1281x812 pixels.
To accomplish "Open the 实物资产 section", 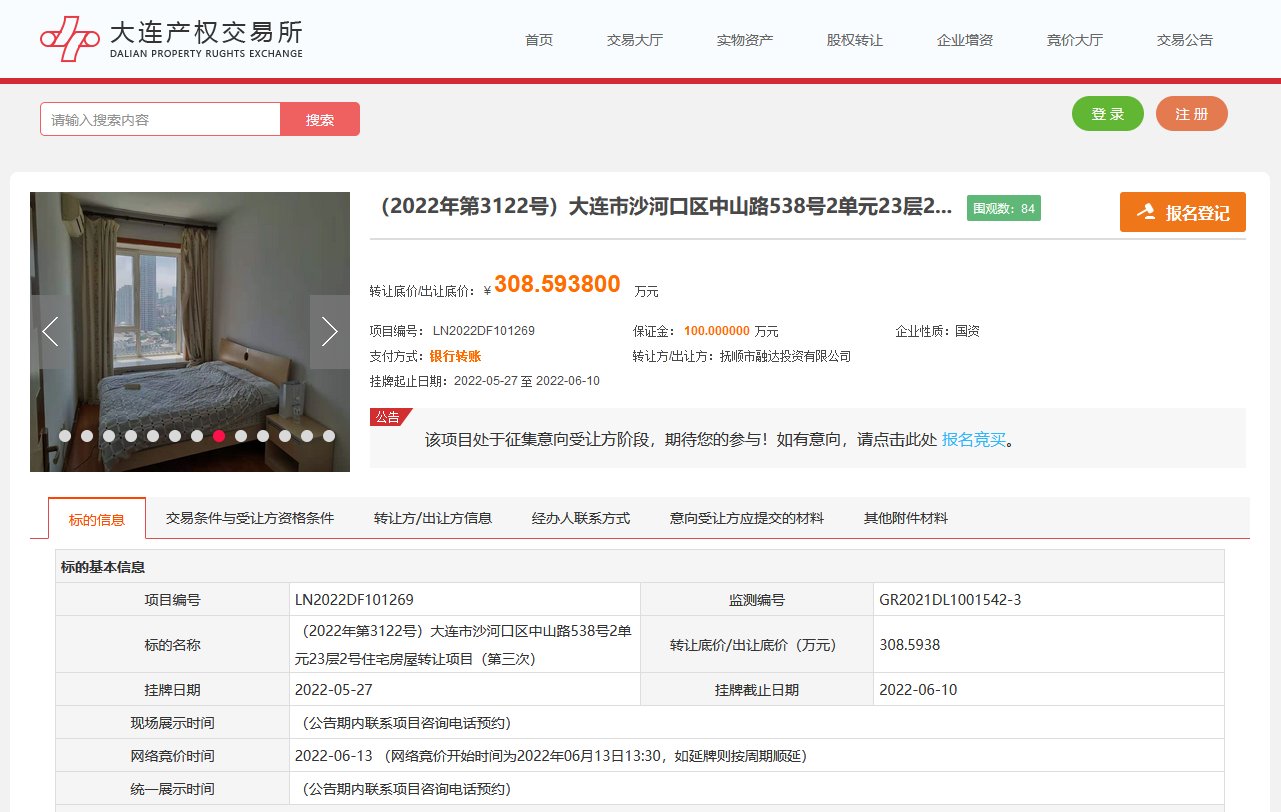I will tap(745, 40).
